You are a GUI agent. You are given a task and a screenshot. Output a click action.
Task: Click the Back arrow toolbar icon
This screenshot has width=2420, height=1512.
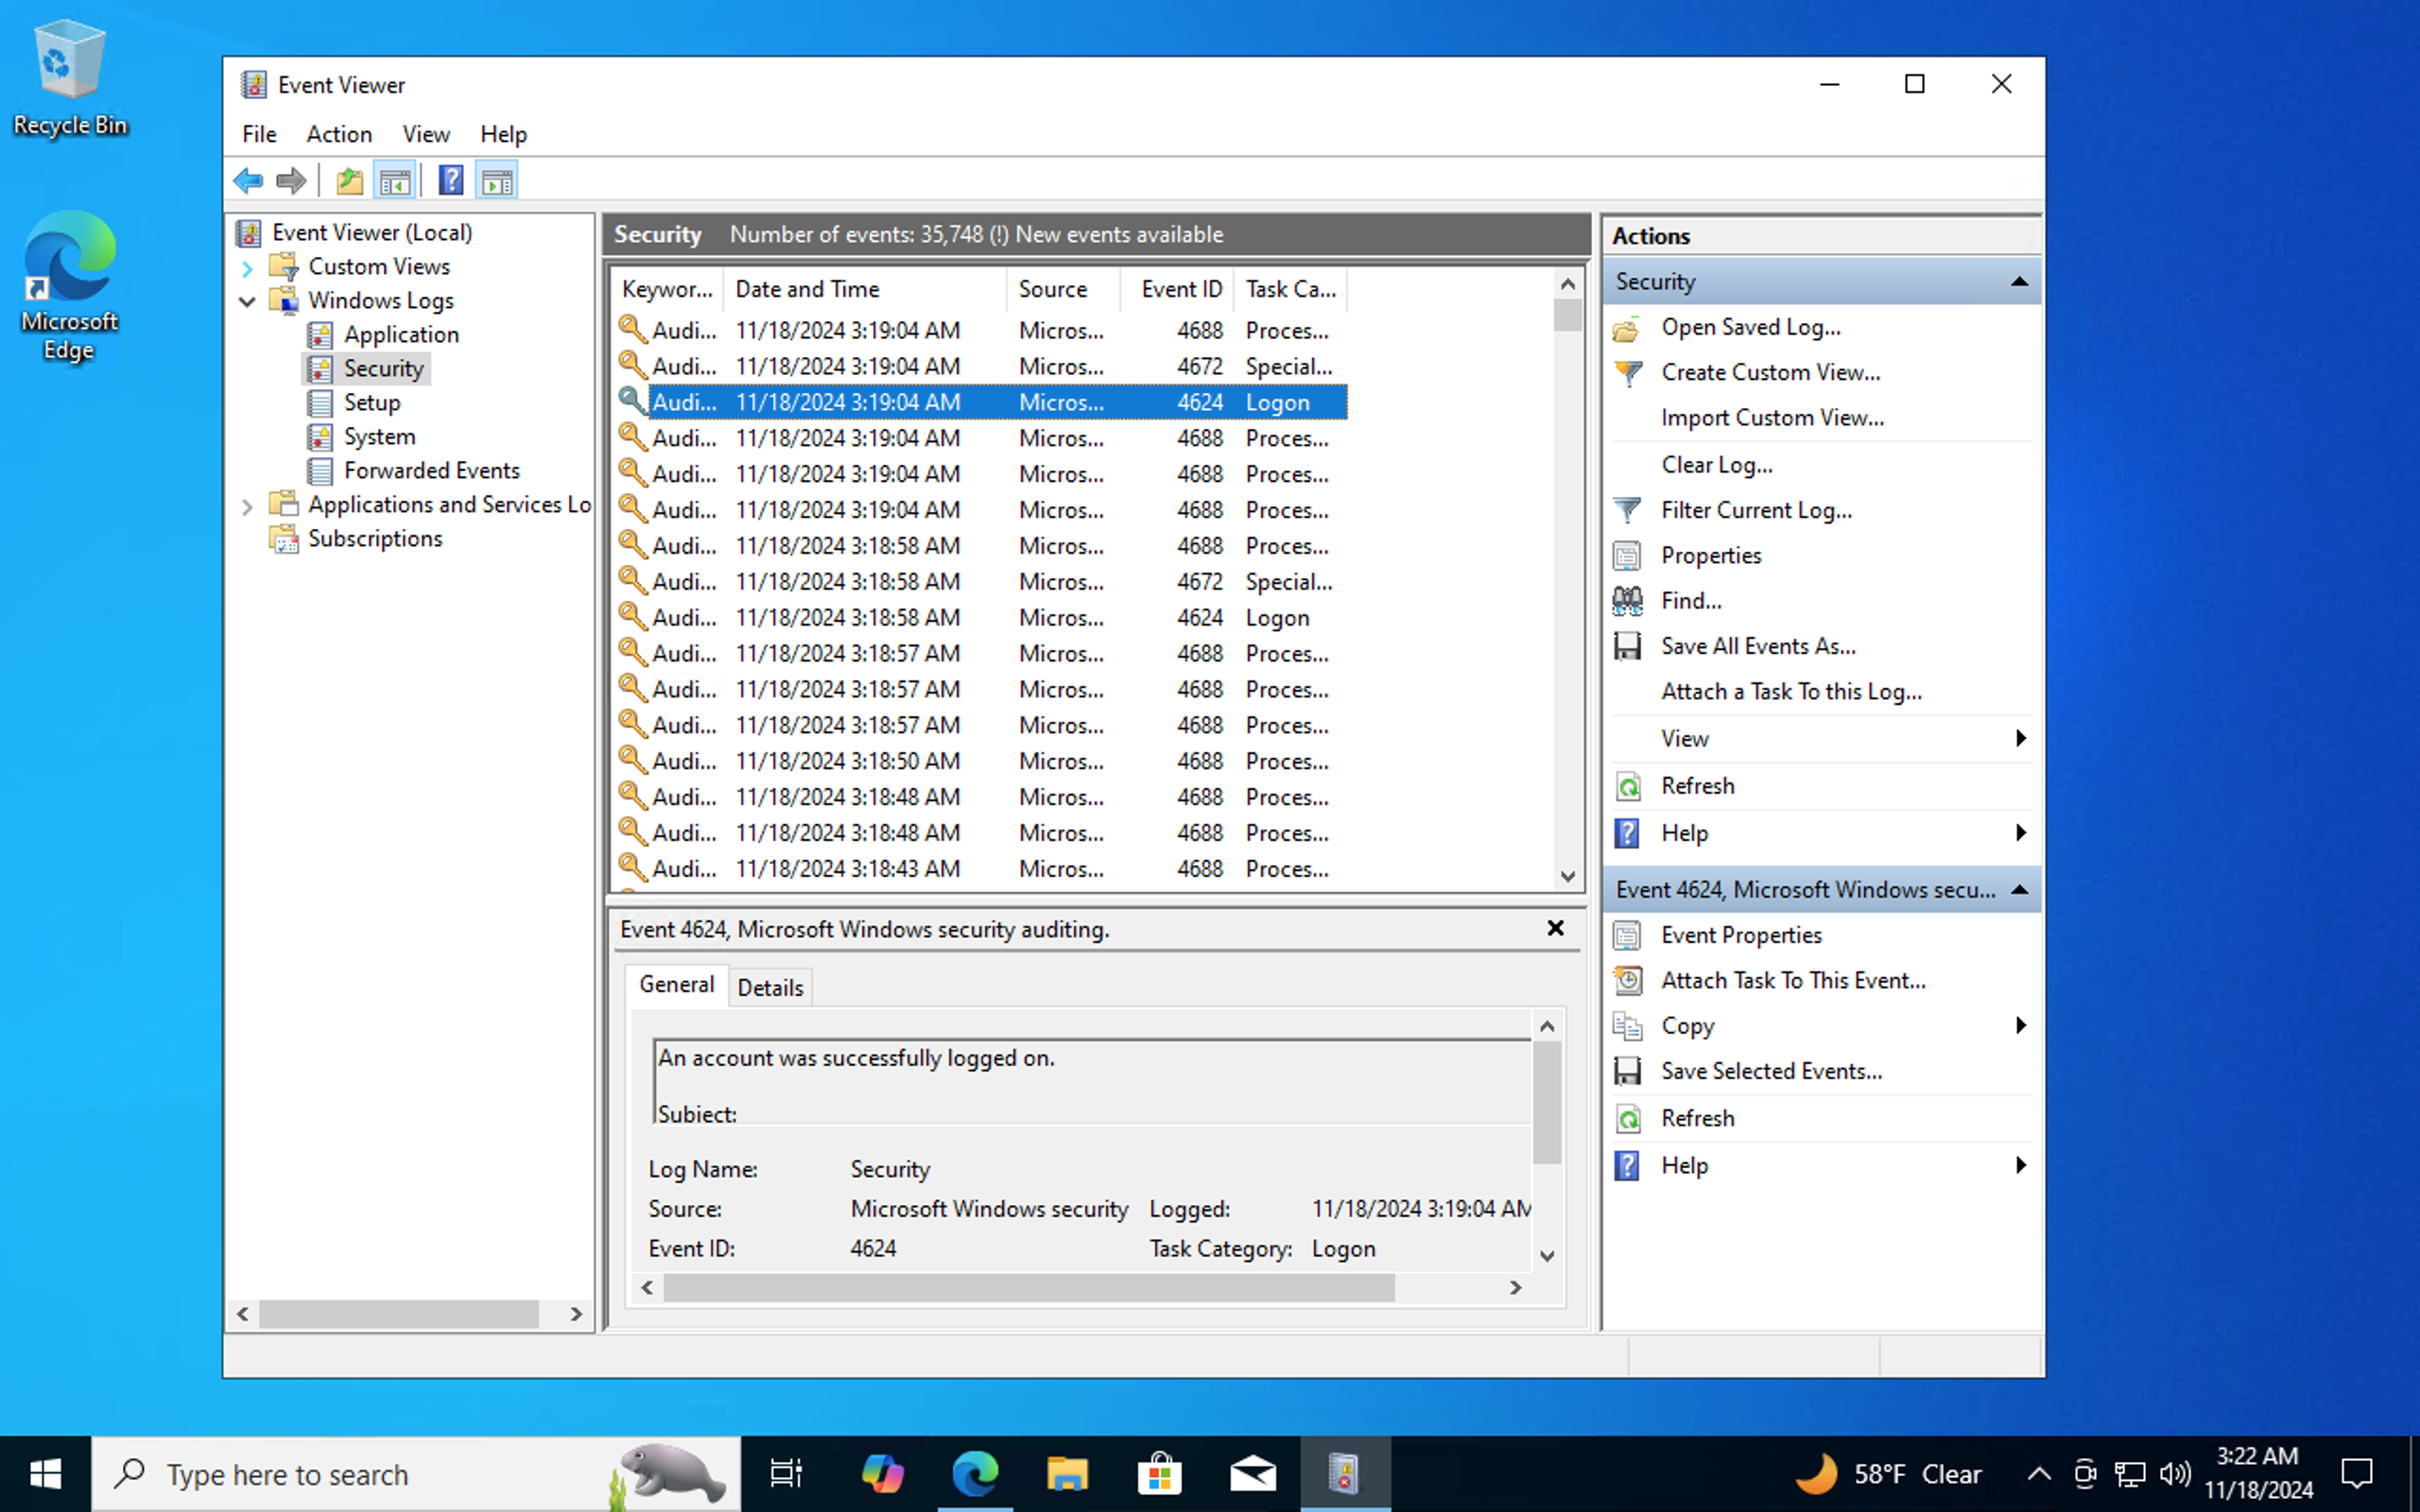[x=248, y=181]
